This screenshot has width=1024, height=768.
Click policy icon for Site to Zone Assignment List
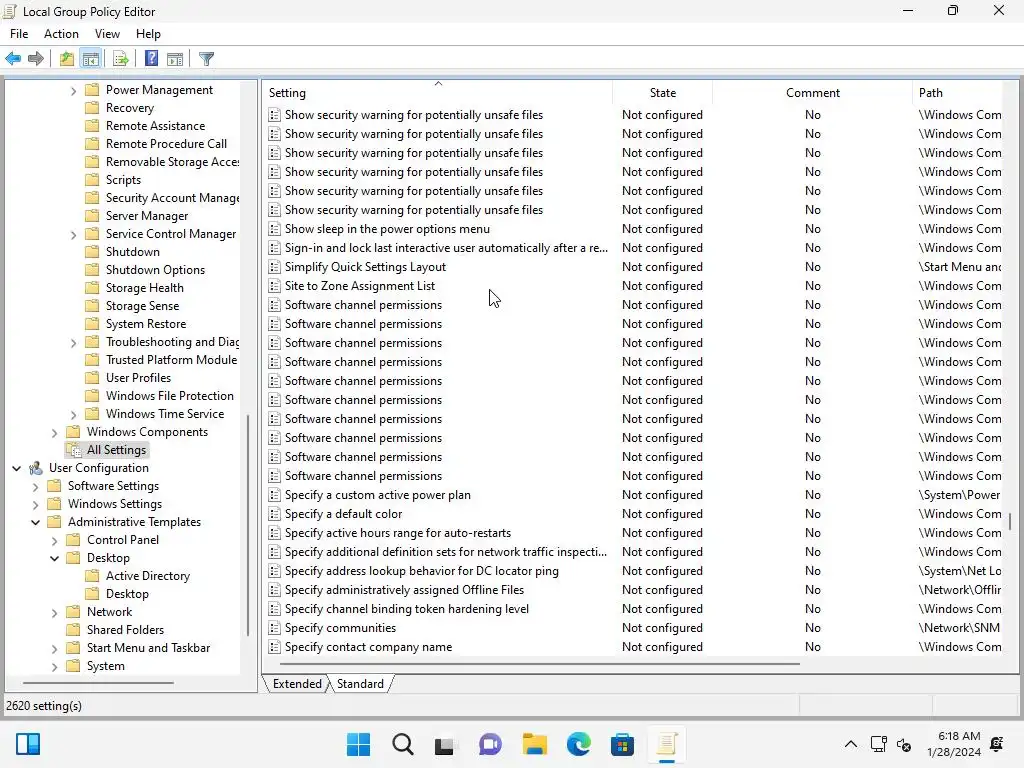tap(274, 285)
